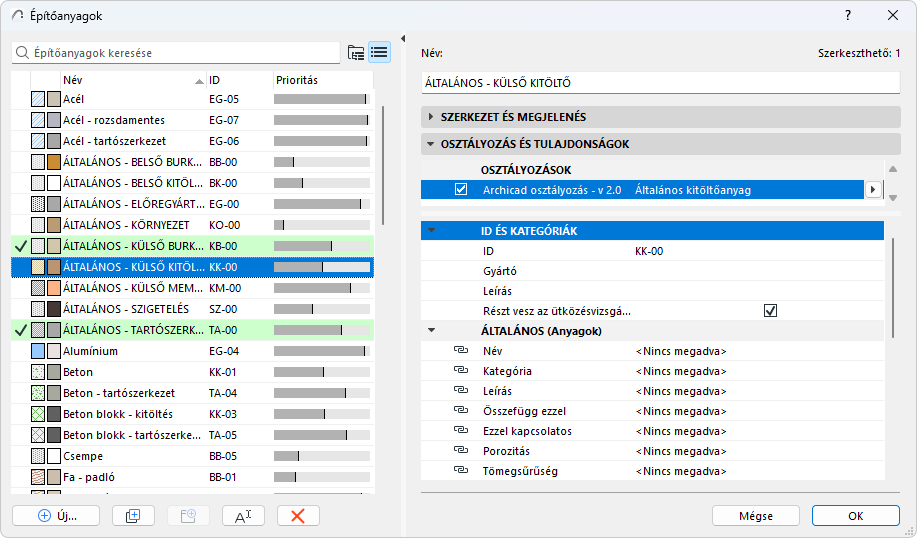The width and height of the screenshot is (917, 538).
Task: Click the rename material icon
Action: coord(242,515)
